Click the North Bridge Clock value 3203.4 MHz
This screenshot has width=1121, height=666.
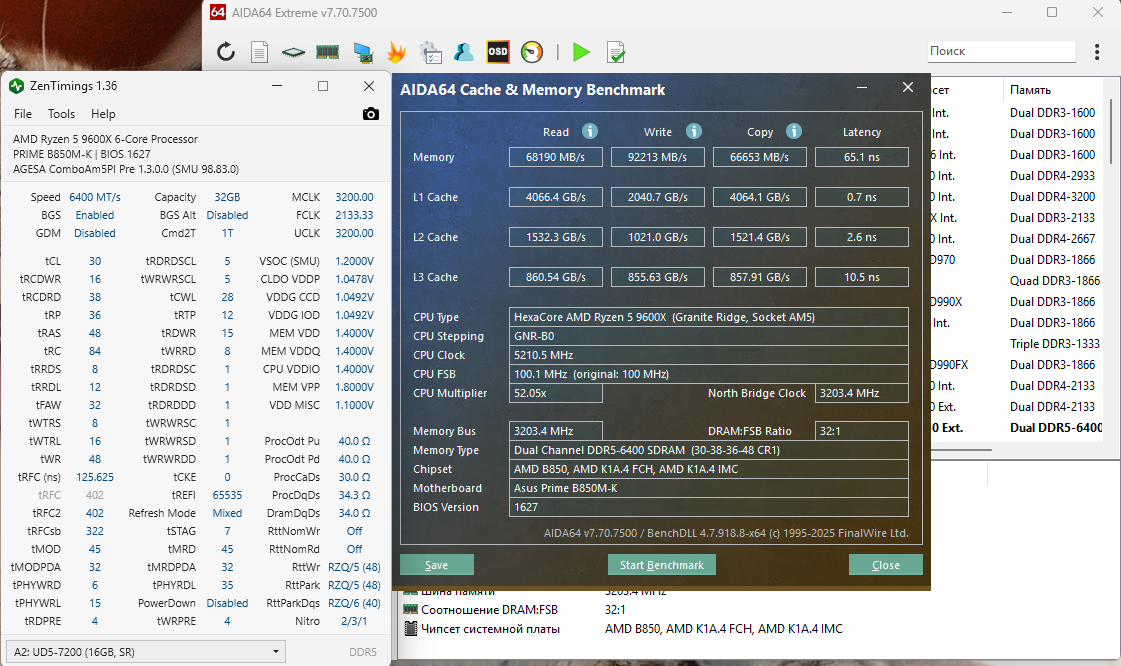point(861,393)
